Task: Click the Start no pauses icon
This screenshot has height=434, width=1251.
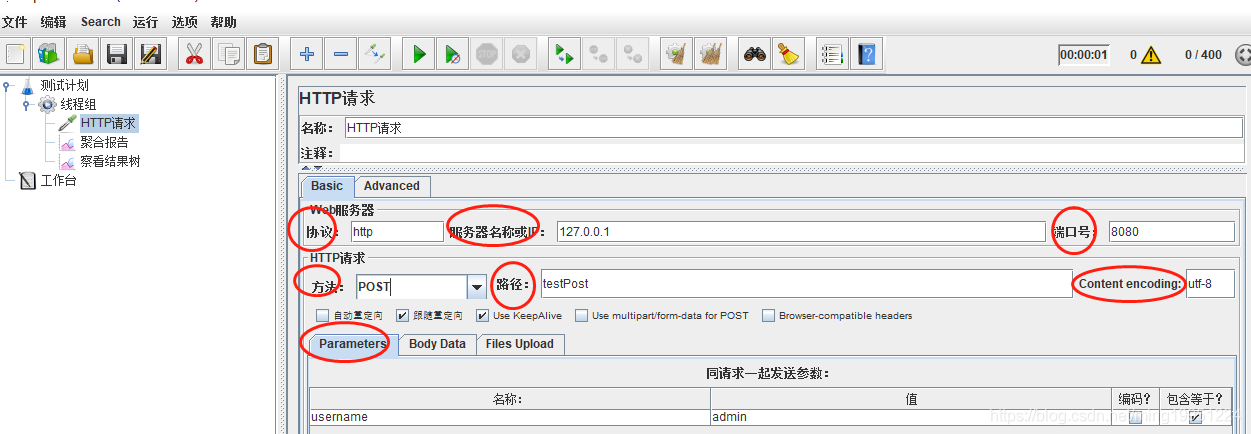Action: click(453, 54)
